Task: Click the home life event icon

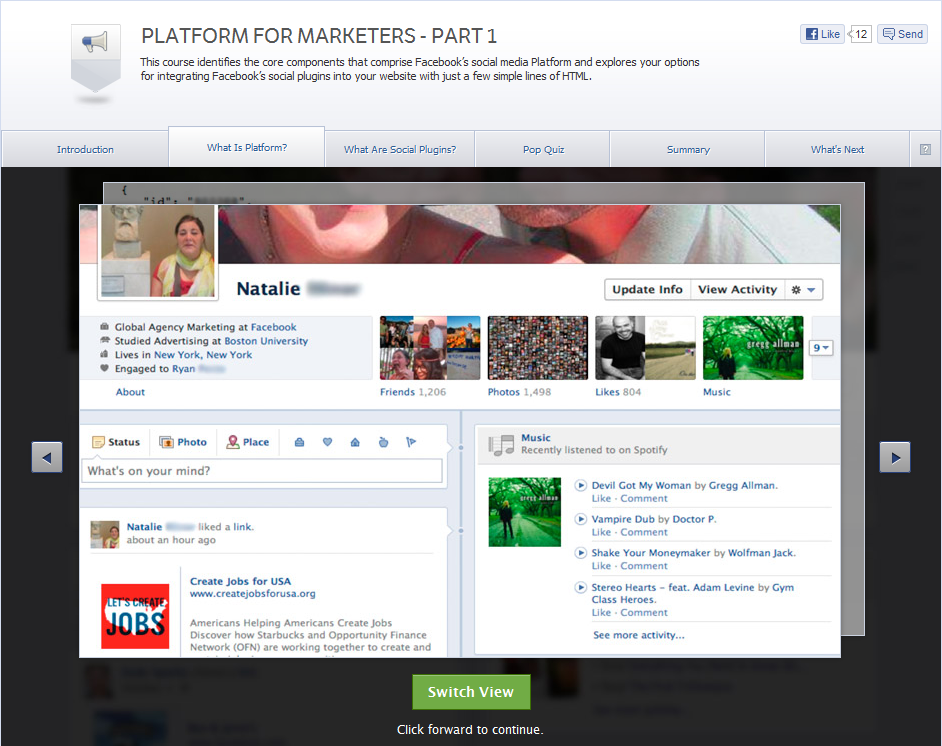Action: (x=355, y=442)
